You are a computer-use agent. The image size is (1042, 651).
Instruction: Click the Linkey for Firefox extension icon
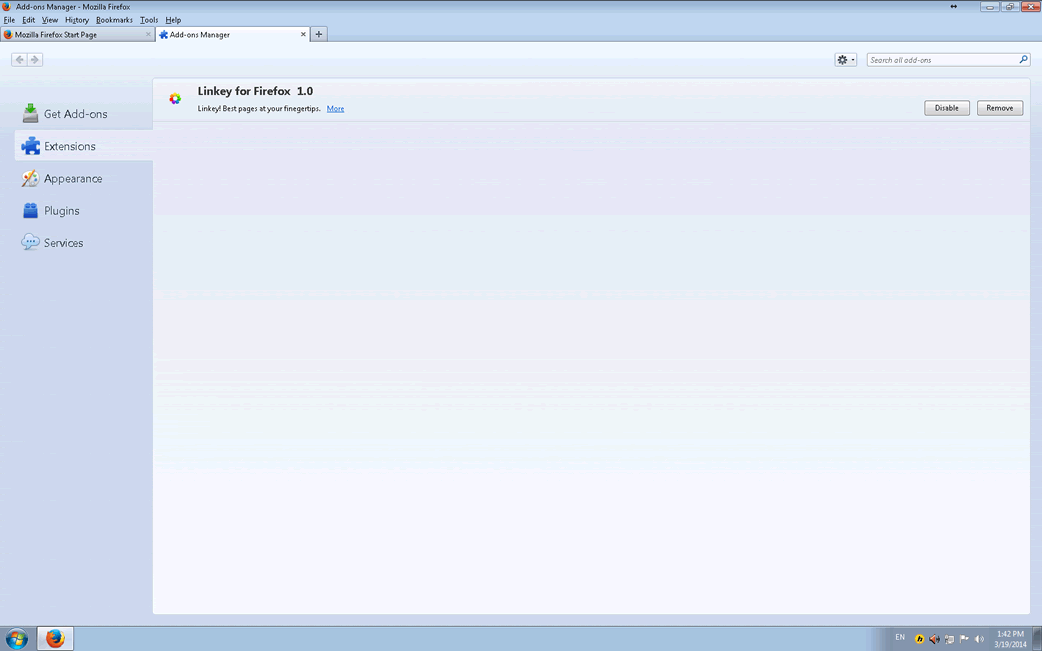point(175,99)
